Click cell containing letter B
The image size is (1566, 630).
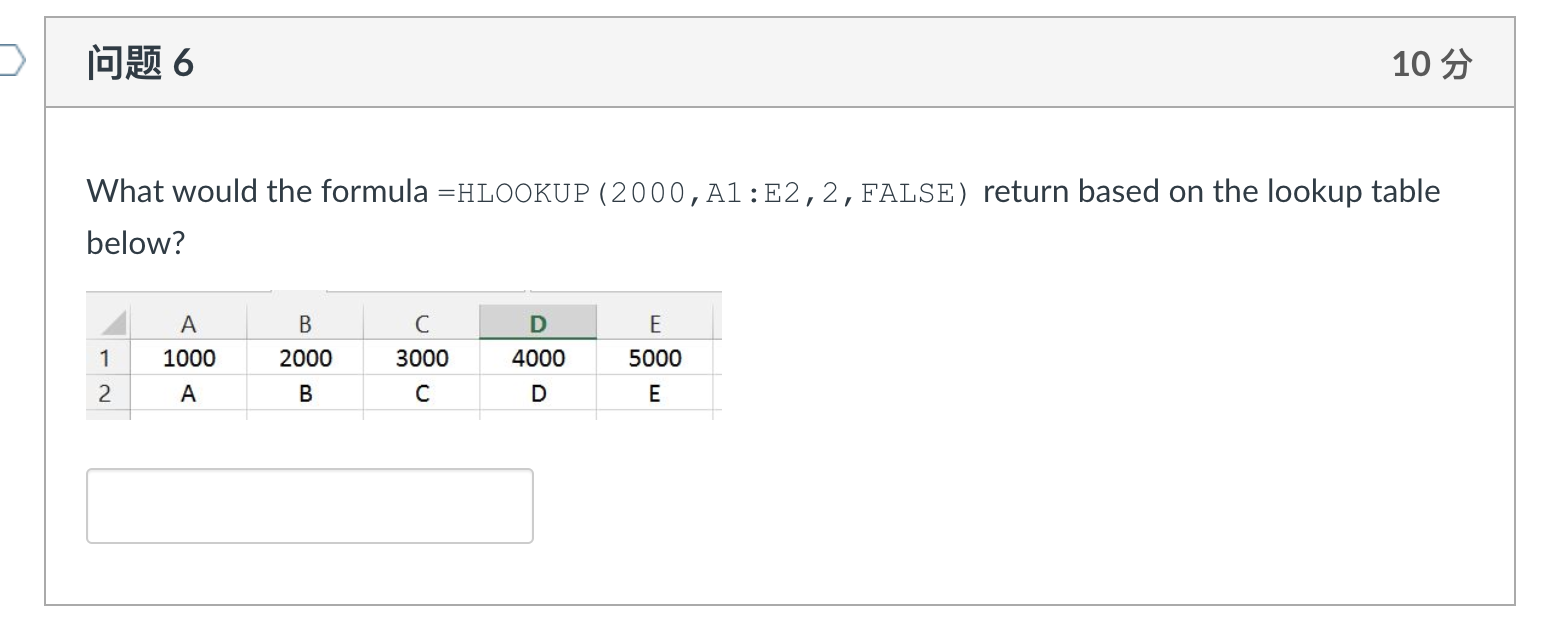click(305, 392)
